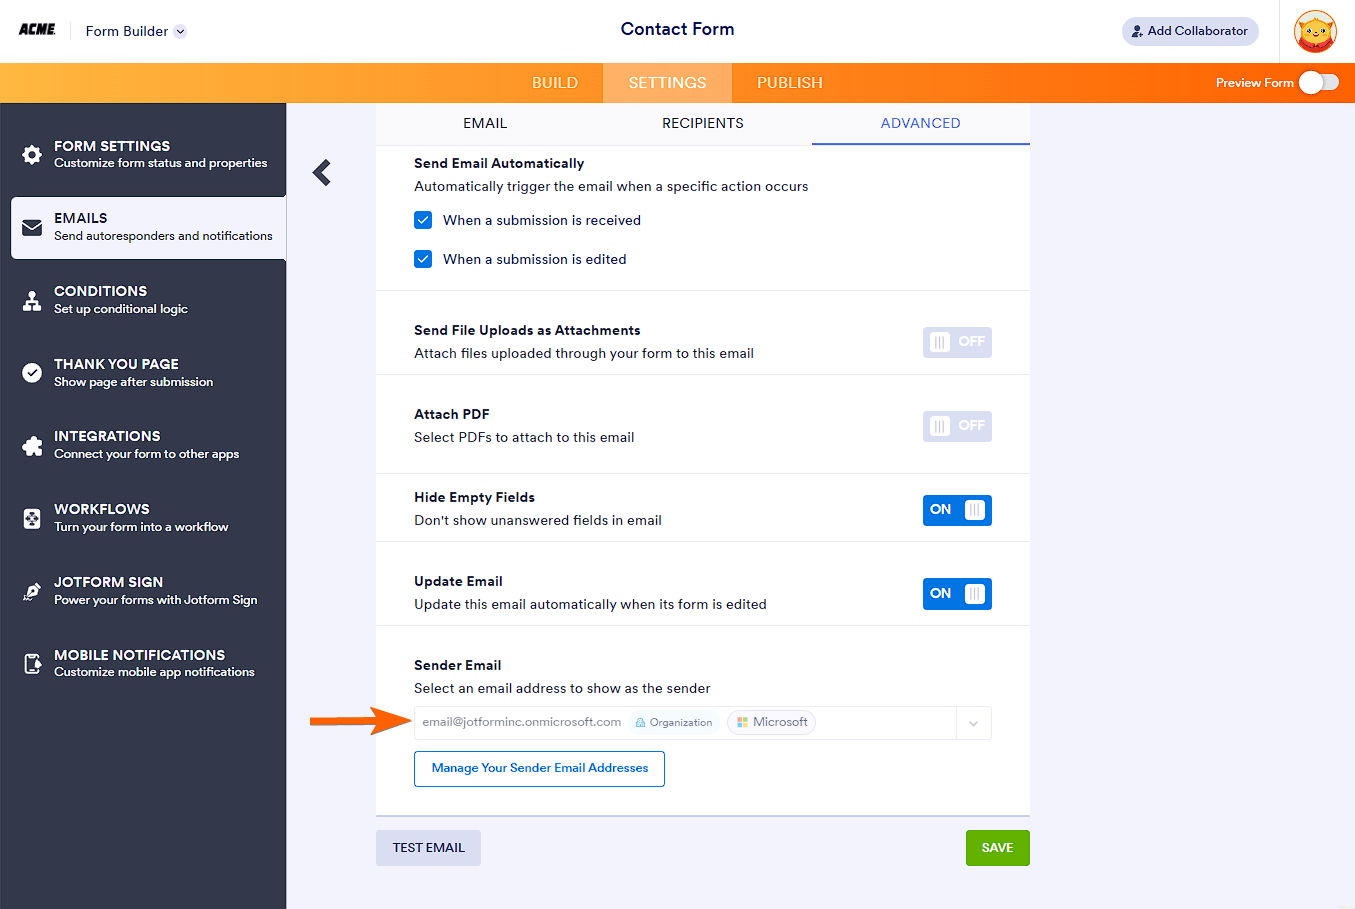Click the back arrow chevron icon

tap(322, 173)
